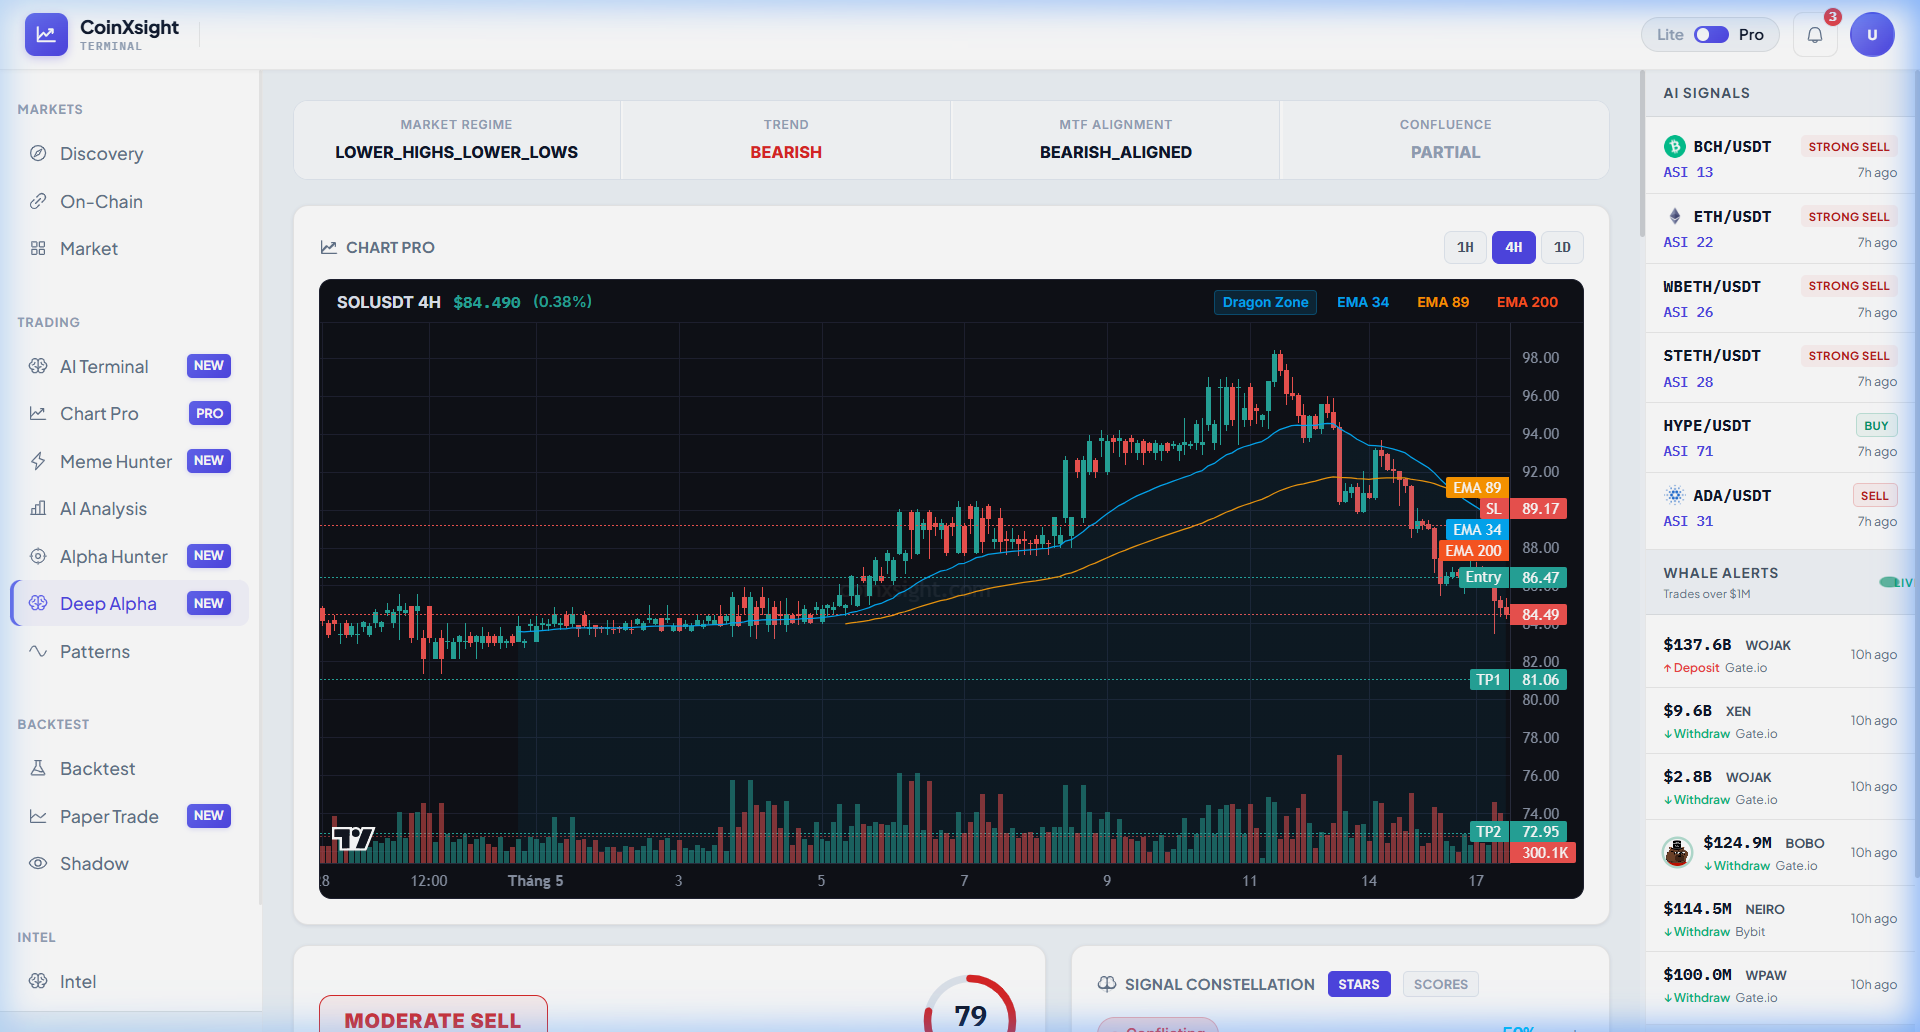Click the Market grid icon
This screenshot has height=1032, width=1920.
pyautogui.click(x=38, y=248)
